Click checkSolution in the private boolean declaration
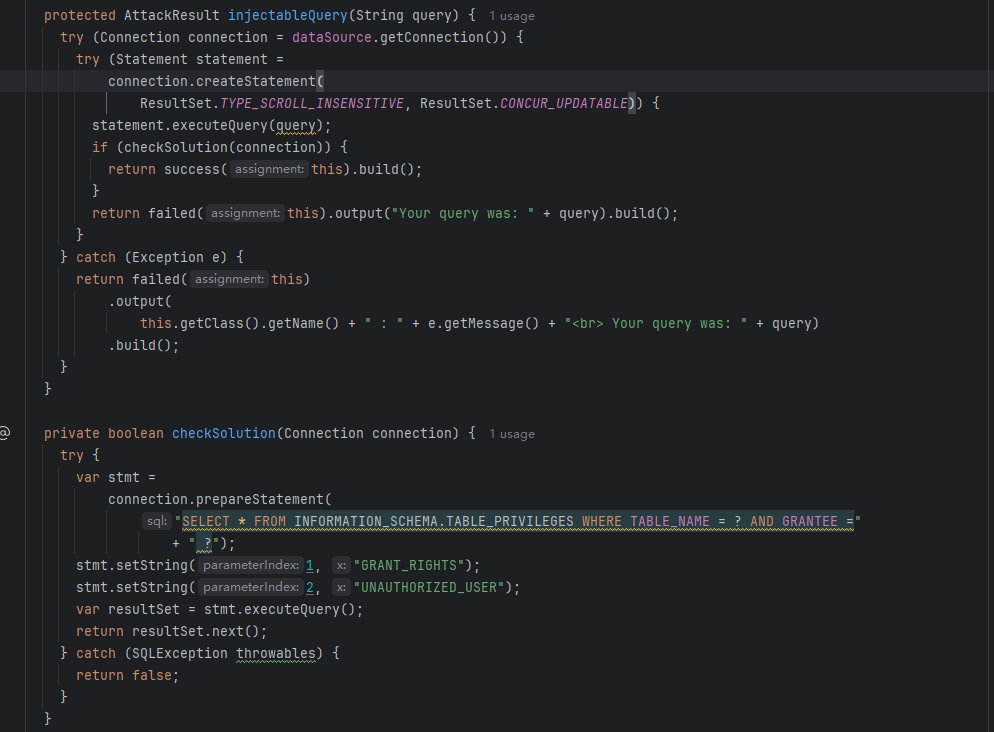The height and width of the screenshot is (732, 994). tap(224, 433)
